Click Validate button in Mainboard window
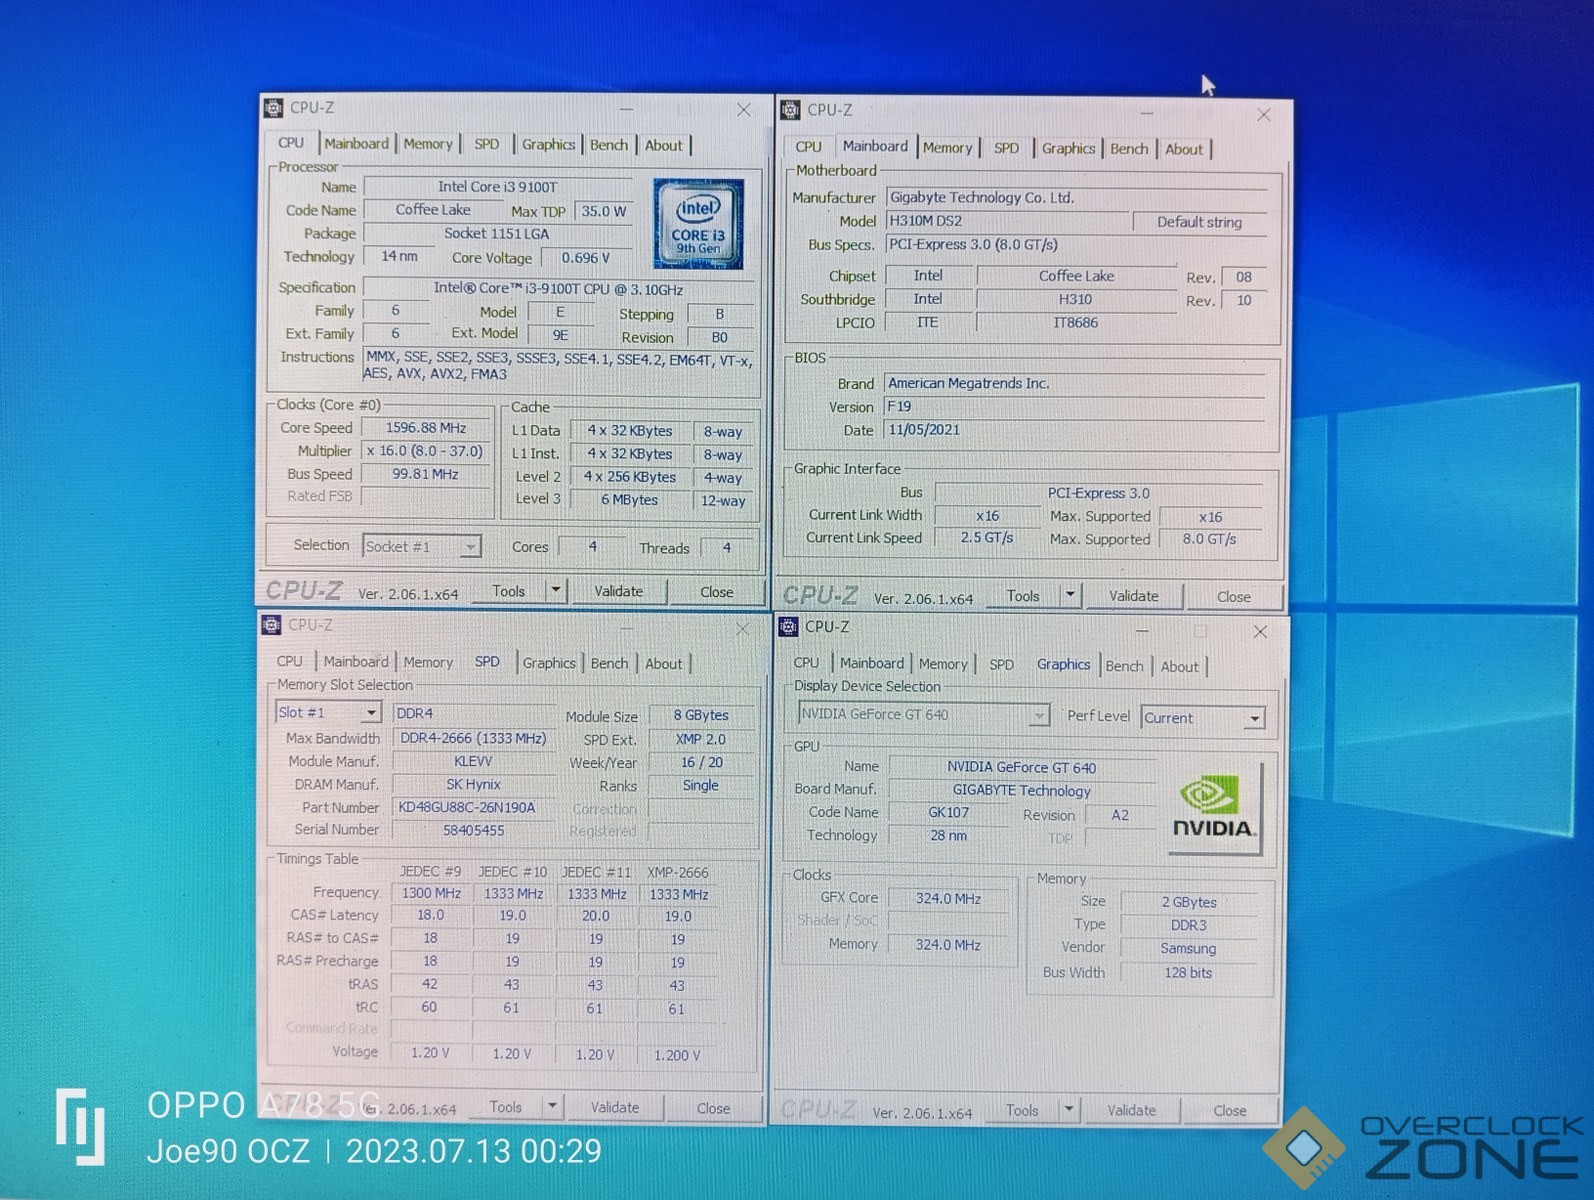The image size is (1594, 1200). (1134, 596)
